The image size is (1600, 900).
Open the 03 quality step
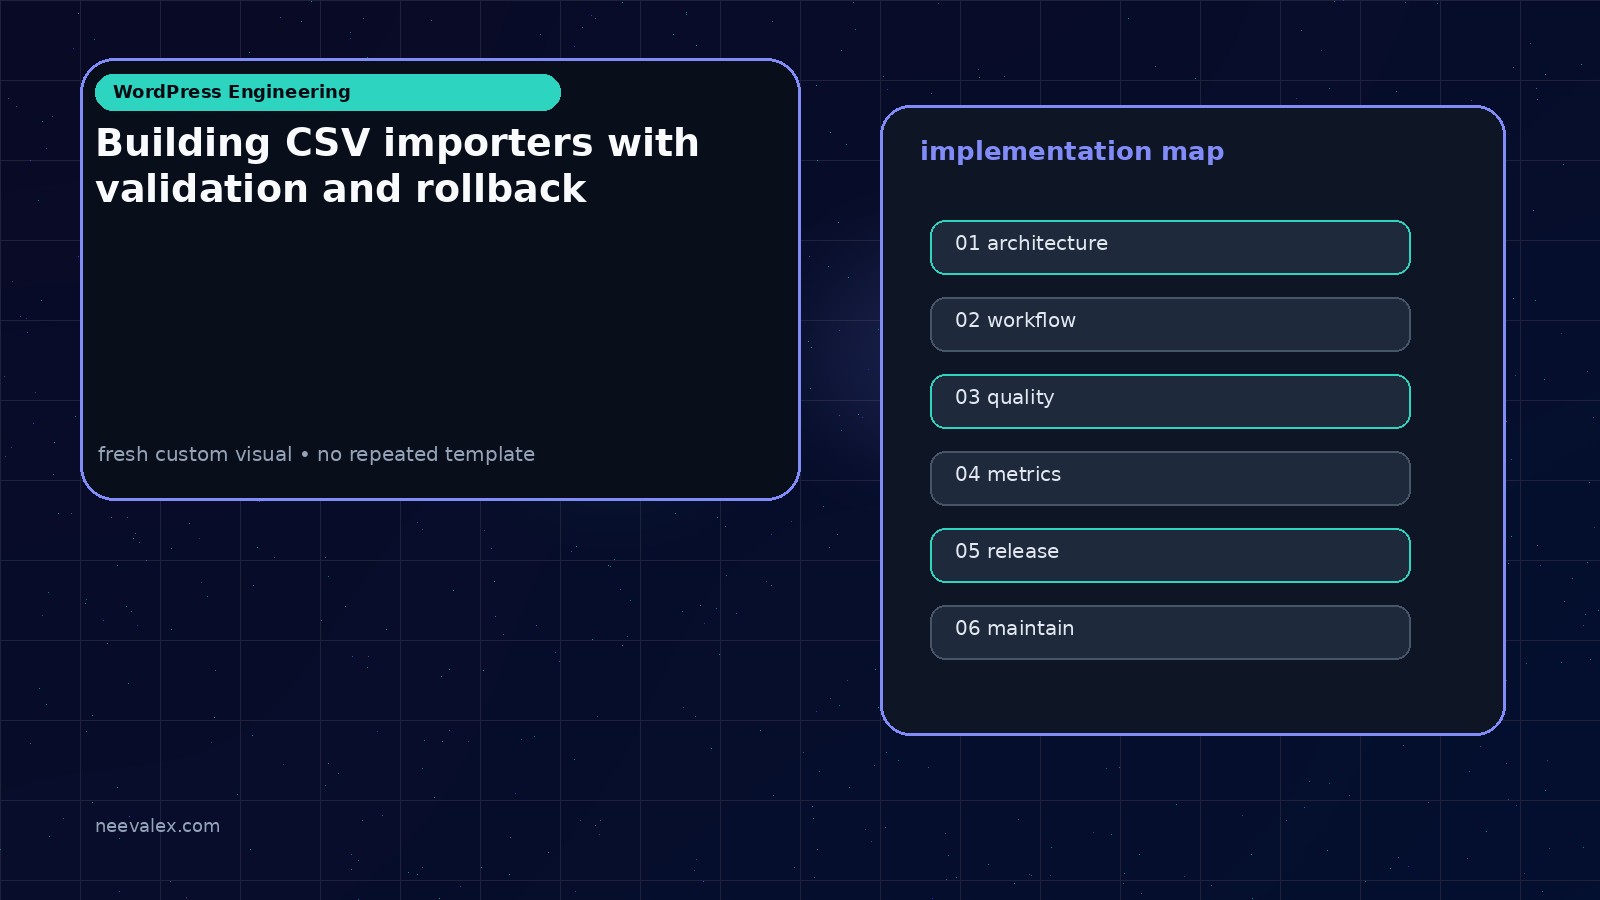1170,401
